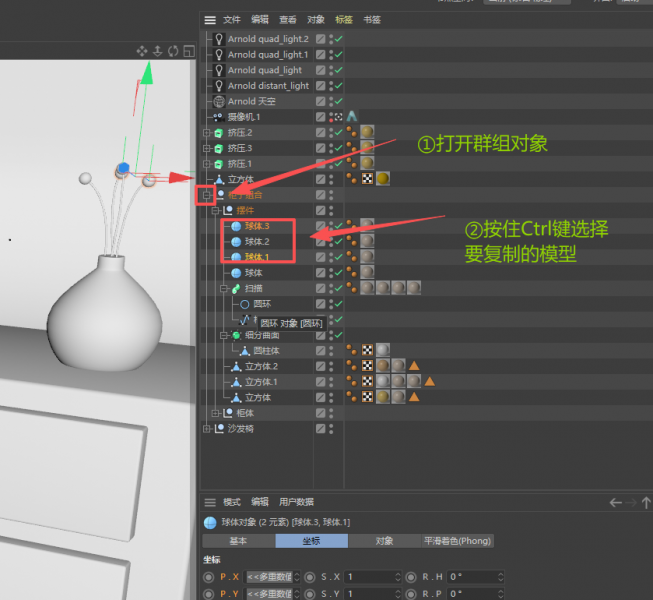Click the viewport pan (move camera) icon
Screen dimensions: 653x600
(141, 51)
